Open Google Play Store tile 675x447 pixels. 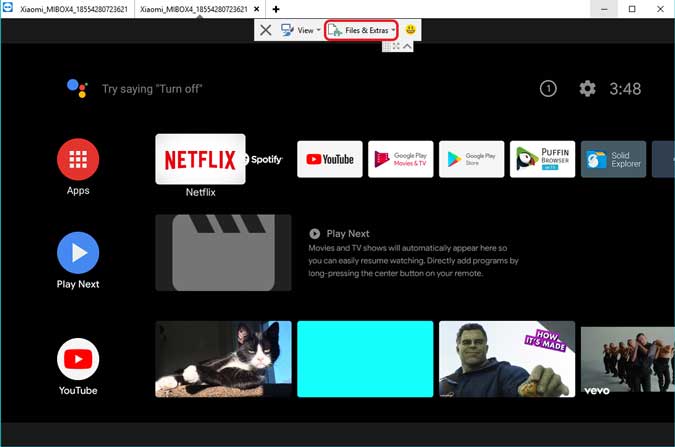point(471,159)
